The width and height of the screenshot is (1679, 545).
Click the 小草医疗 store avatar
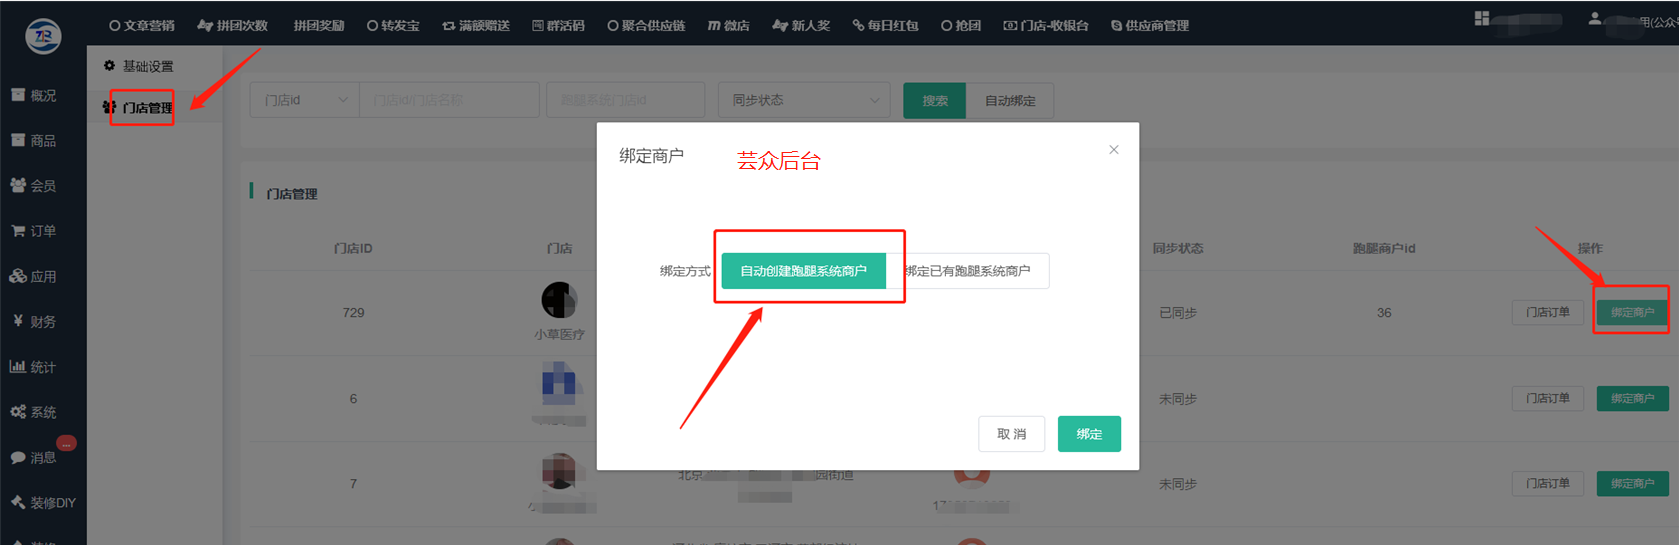[x=559, y=300]
